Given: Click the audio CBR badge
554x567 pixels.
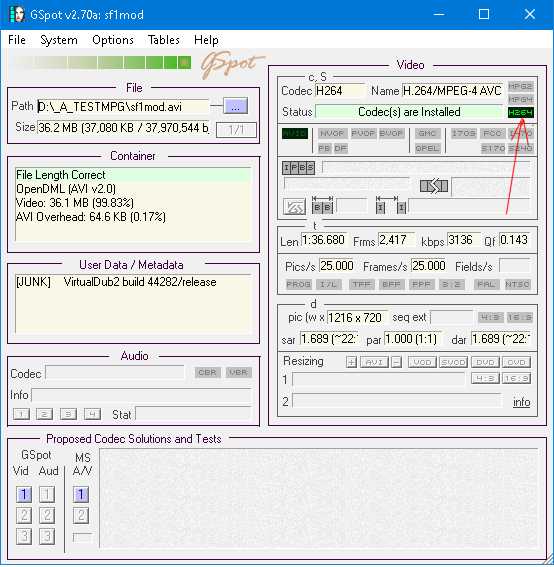Looking at the screenshot, I should coord(208,372).
